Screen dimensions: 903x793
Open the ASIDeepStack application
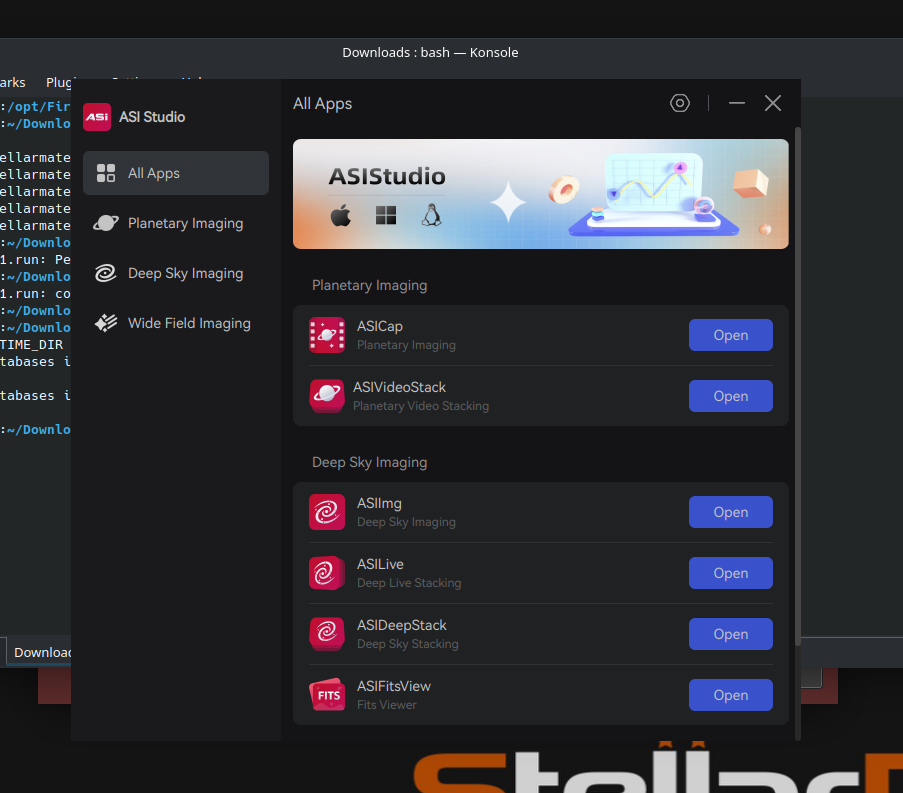point(731,634)
